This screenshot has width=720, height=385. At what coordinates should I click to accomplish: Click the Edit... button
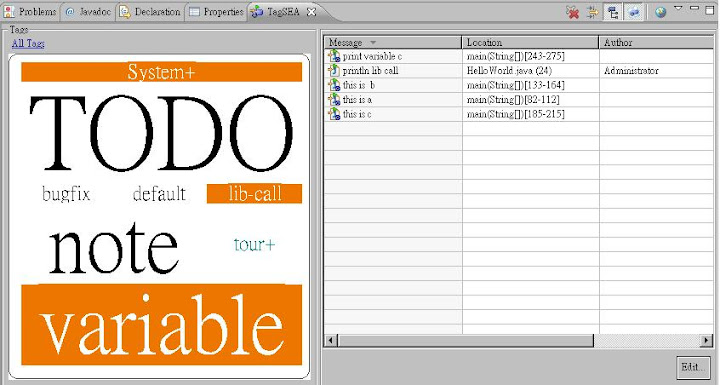tap(693, 367)
